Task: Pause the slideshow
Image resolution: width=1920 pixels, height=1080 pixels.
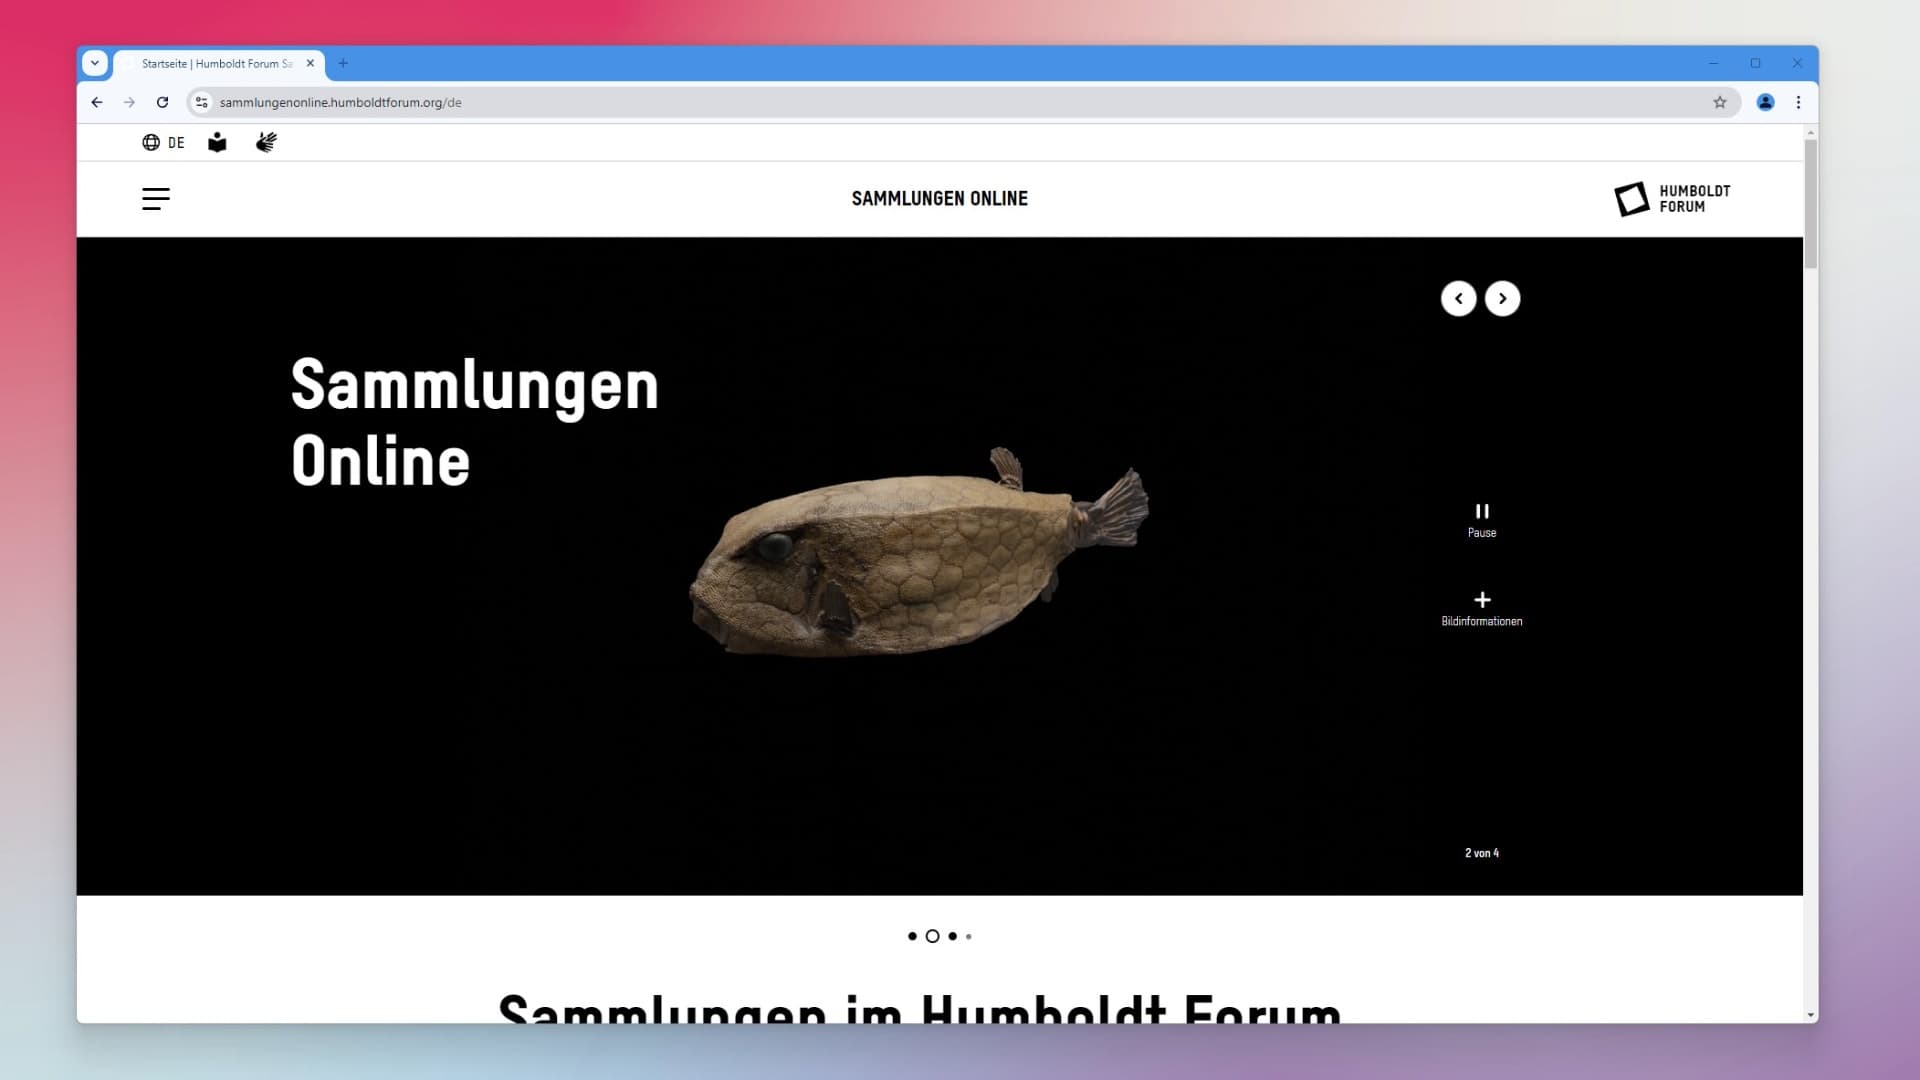Action: pyautogui.click(x=1482, y=521)
